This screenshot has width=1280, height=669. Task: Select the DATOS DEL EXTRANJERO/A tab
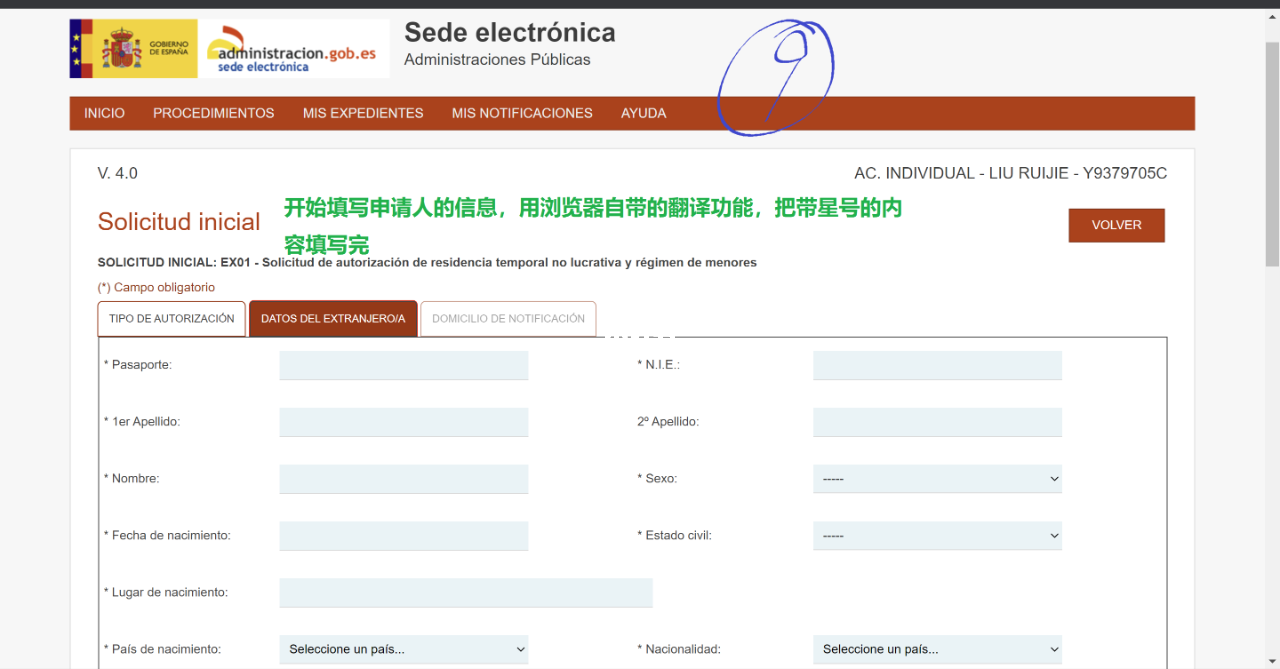[x=333, y=319]
